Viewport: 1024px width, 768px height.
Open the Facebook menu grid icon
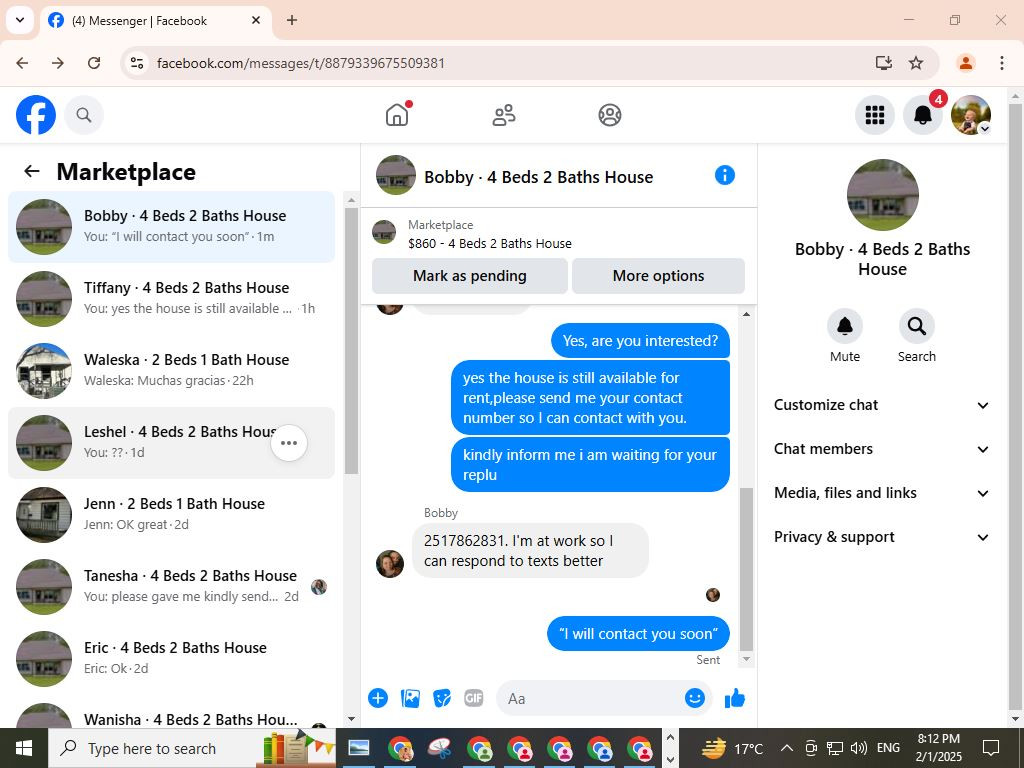pos(874,115)
